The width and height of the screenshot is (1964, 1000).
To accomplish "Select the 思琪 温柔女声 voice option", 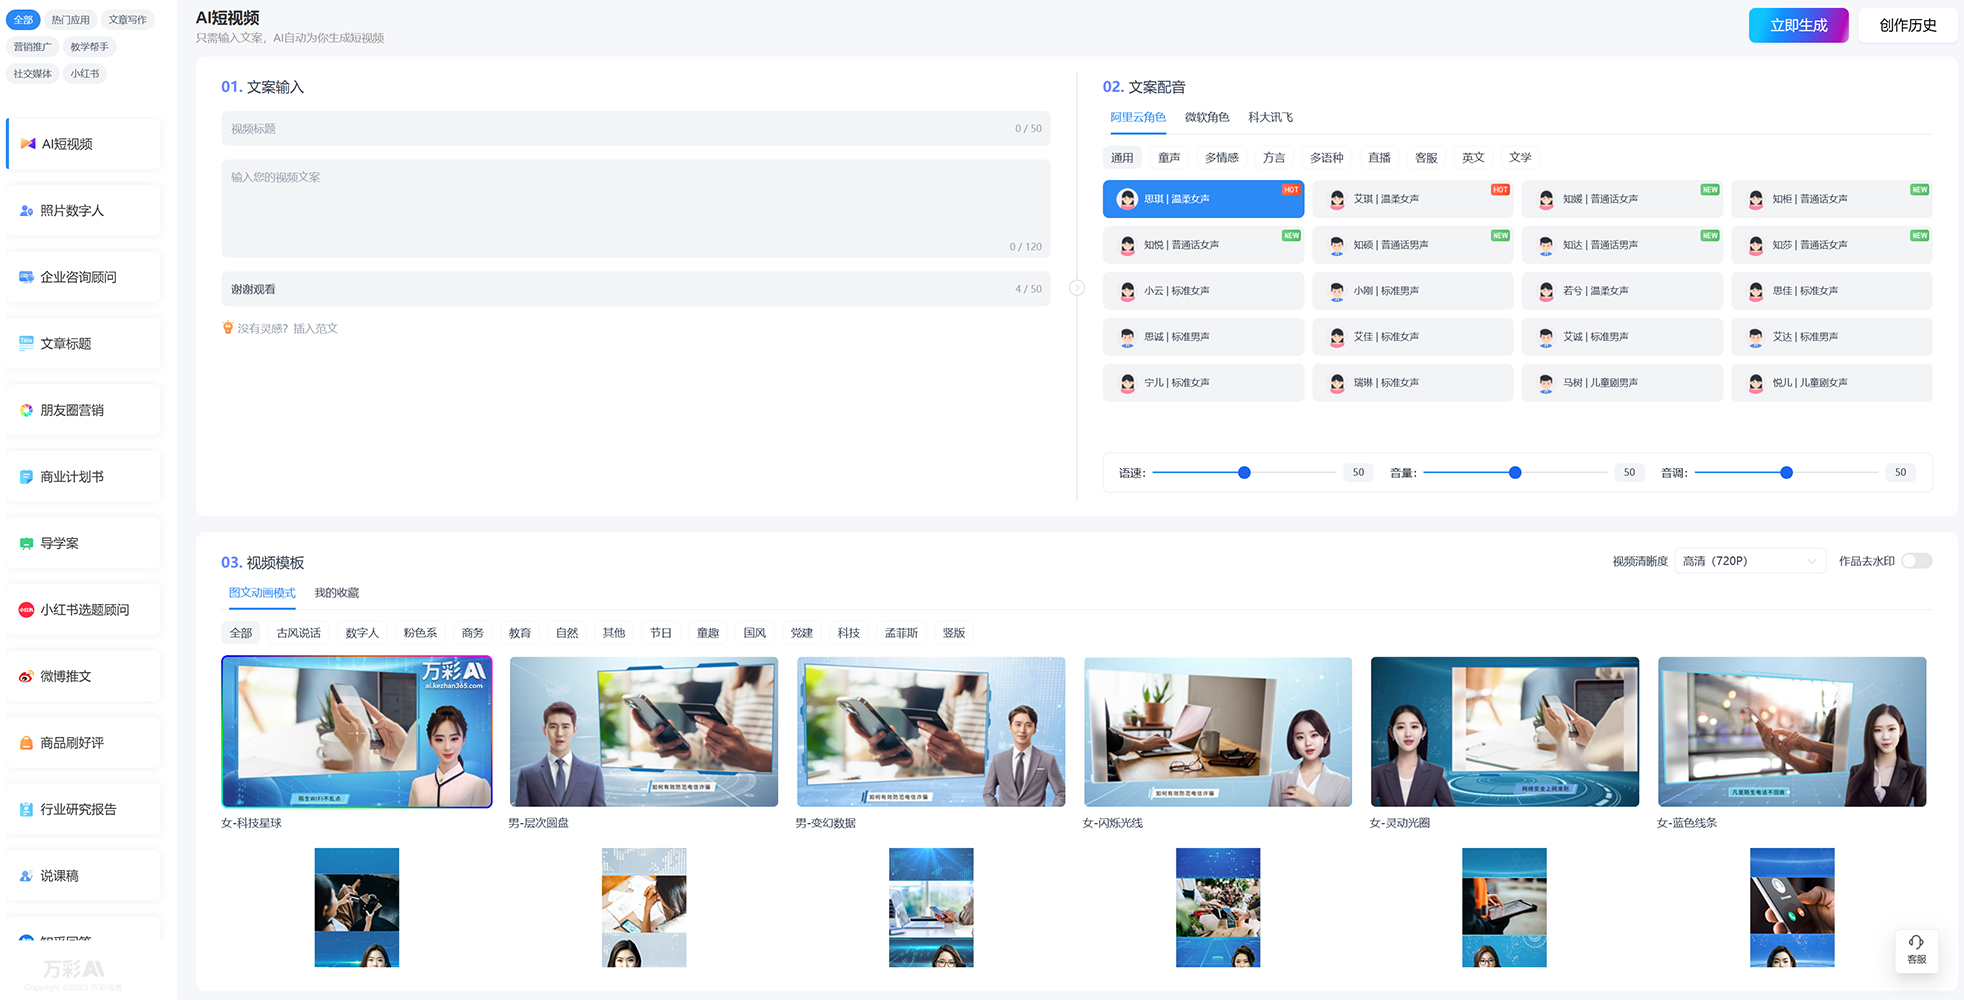I will click(x=1203, y=199).
